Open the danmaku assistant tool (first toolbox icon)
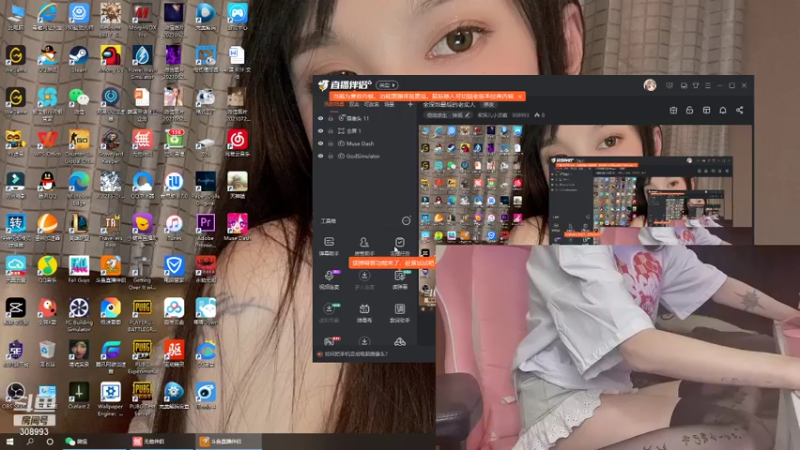800x450 pixels. (x=329, y=245)
